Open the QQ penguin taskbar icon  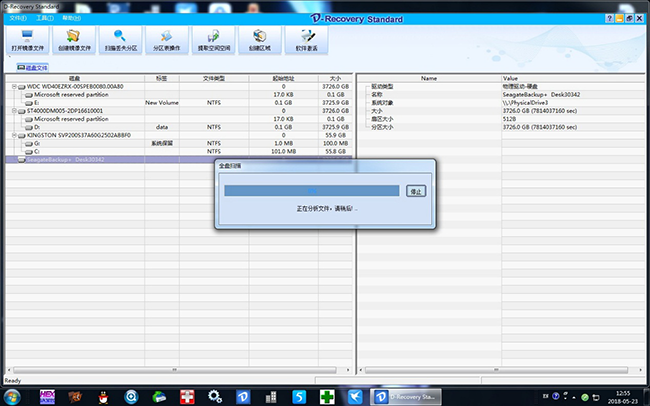pyautogui.click(x=103, y=397)
